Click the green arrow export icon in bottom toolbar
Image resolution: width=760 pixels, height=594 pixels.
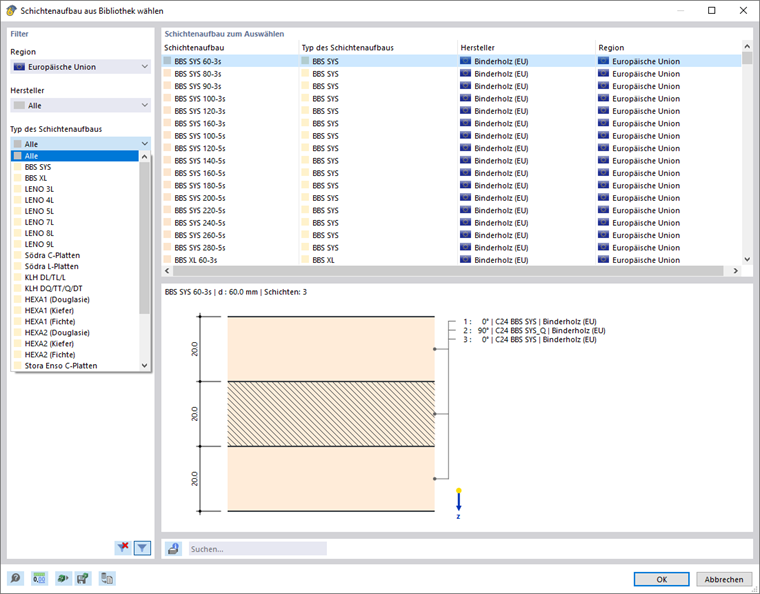[x=63, y=578]
